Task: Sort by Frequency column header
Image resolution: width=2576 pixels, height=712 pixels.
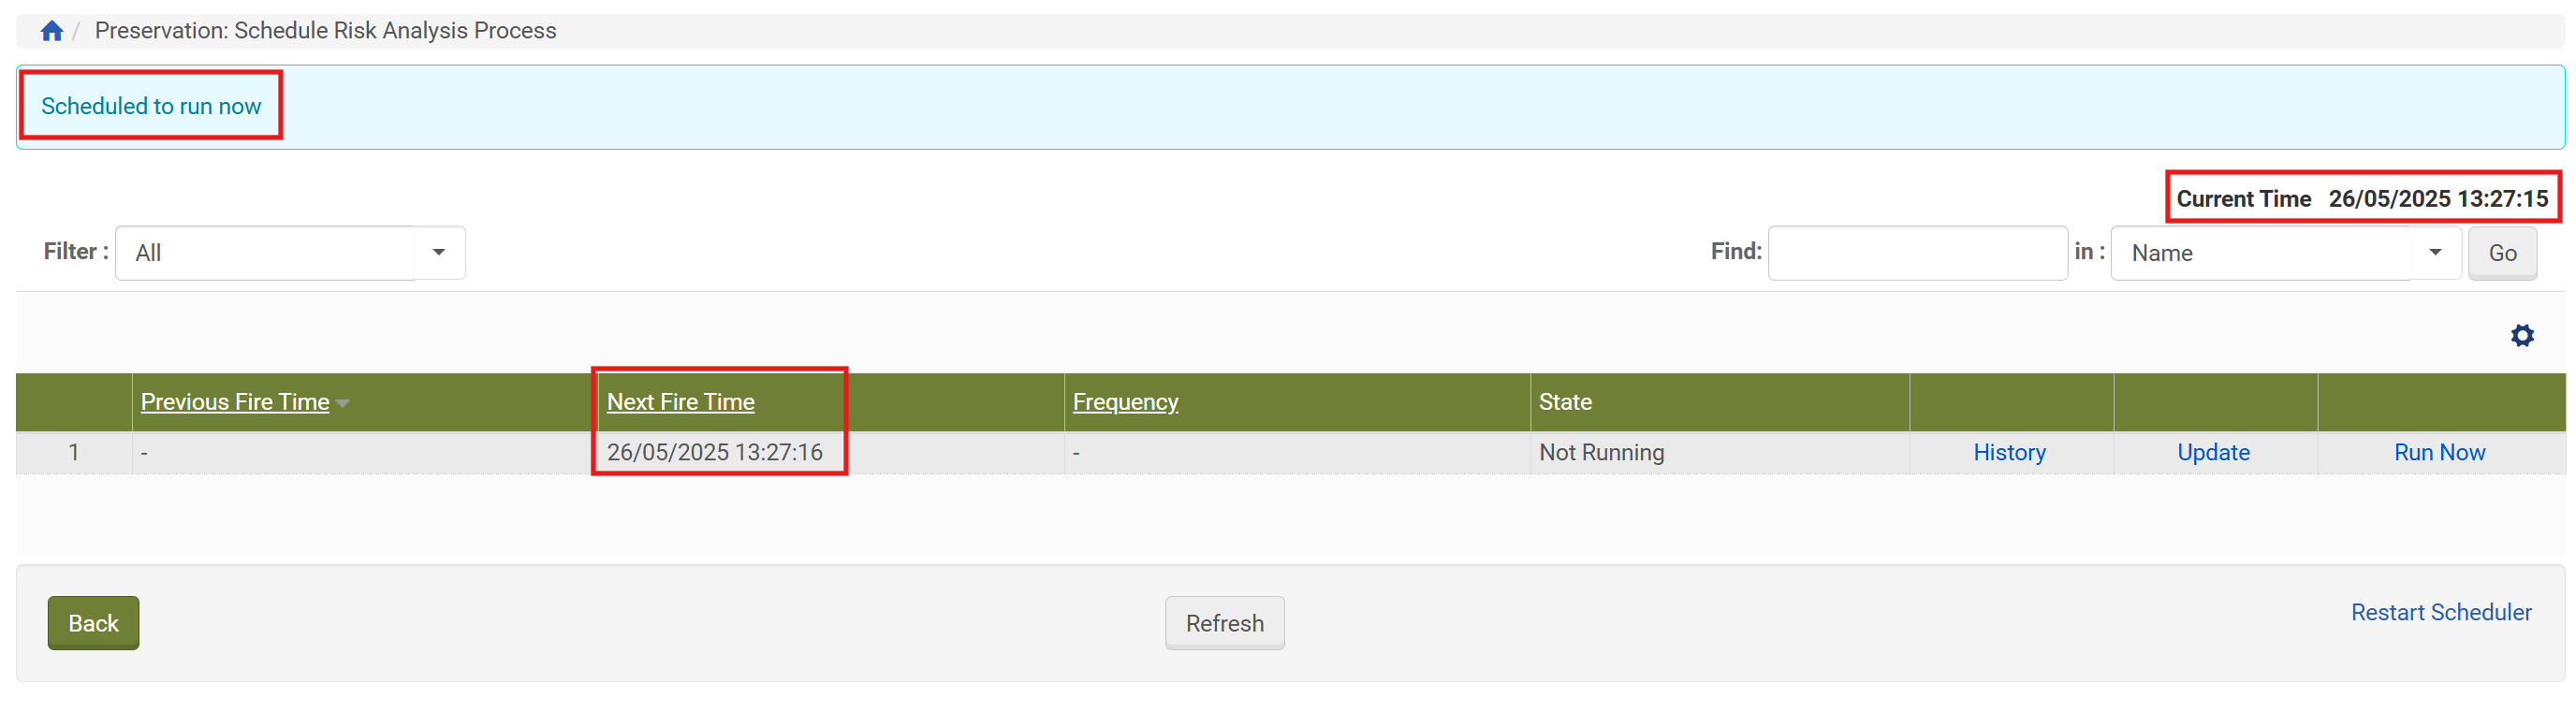Action: (x=1125, y=402)
